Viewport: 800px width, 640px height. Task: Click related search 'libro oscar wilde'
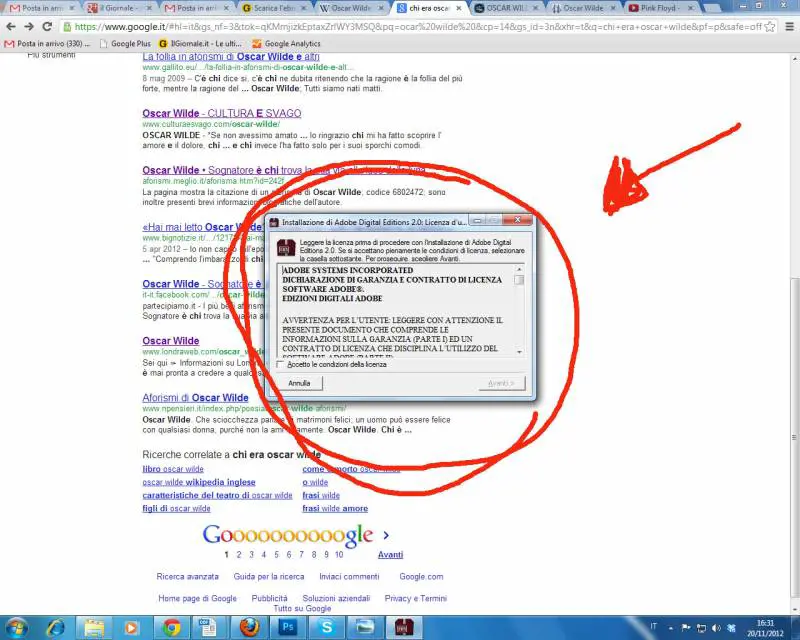click(x=173, y=469)
